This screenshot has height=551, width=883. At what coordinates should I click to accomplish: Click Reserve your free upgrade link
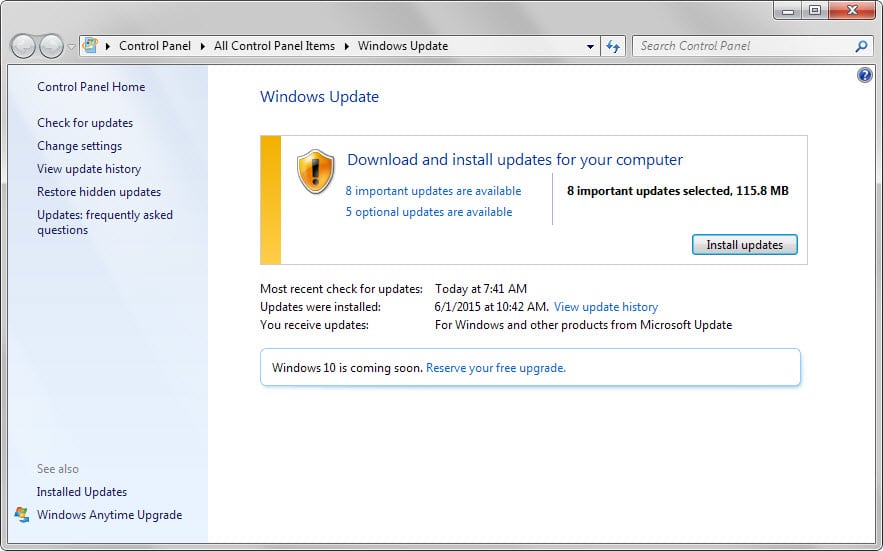pos(496,368)
